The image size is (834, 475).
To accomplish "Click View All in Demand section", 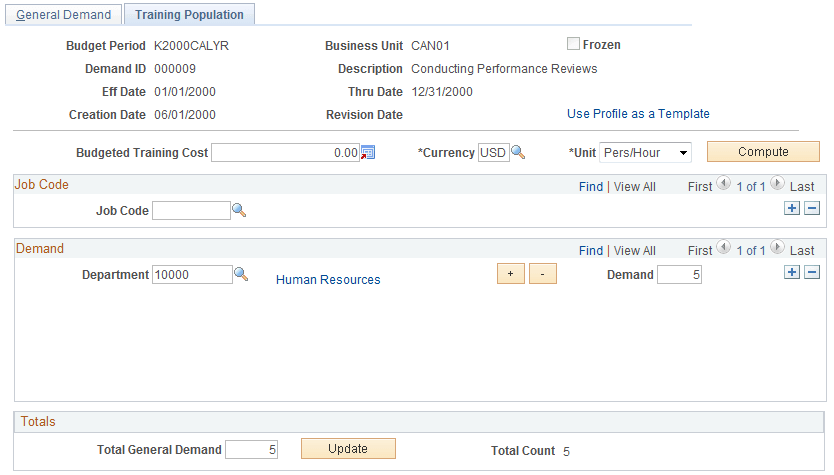I will 635,251.
